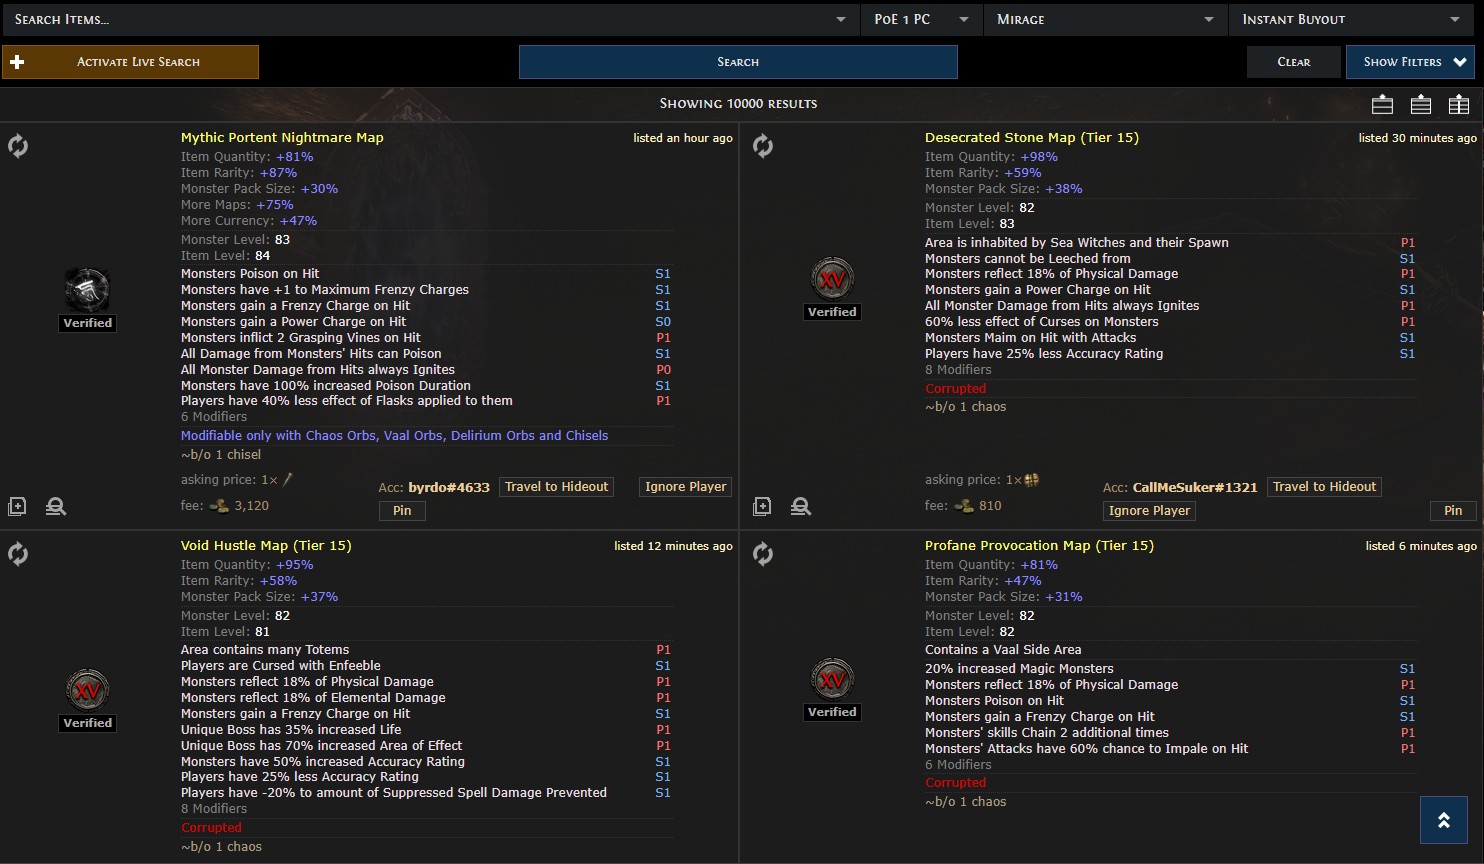Click the Profane Provocation Map item image
This screenshot has width=1484, height=864.
point(832,679)
